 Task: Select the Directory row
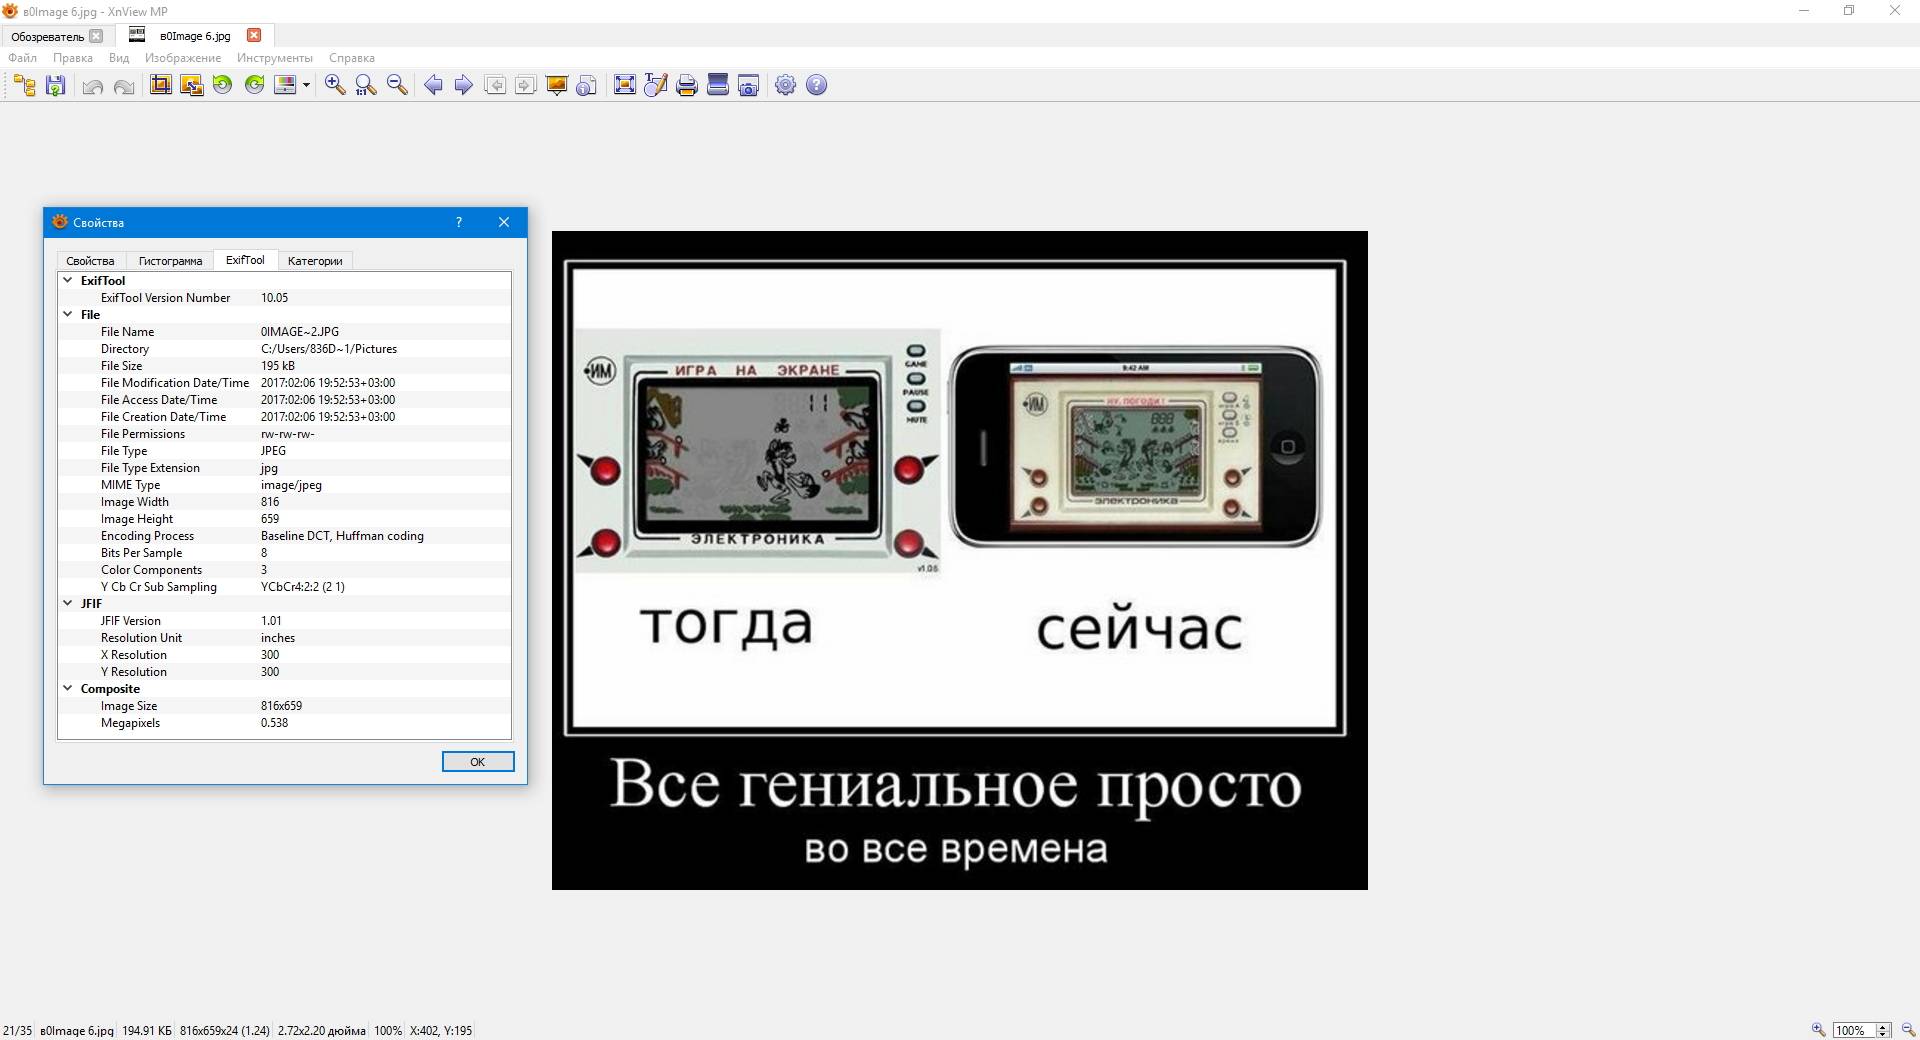284,349
